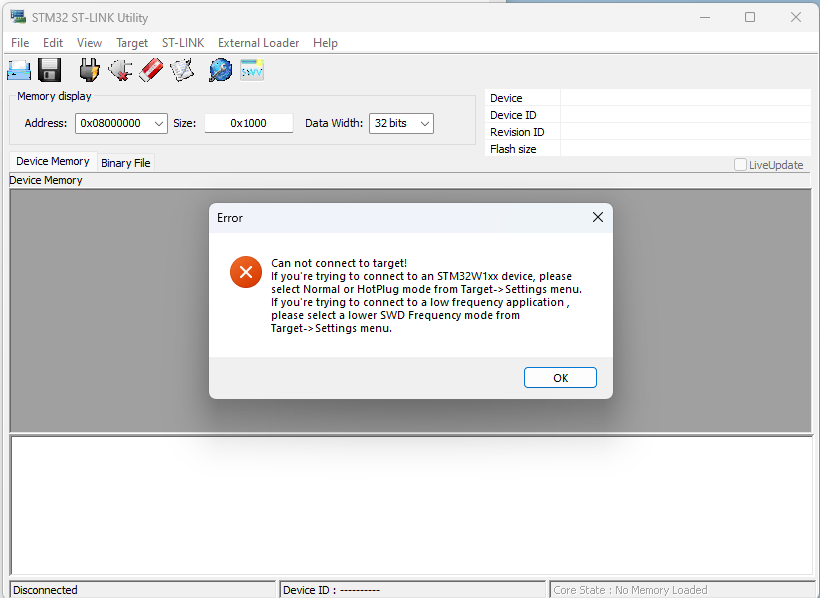Click the Connect to target plug icon
The height and width of the screenshot is (598, 820).
89,70
